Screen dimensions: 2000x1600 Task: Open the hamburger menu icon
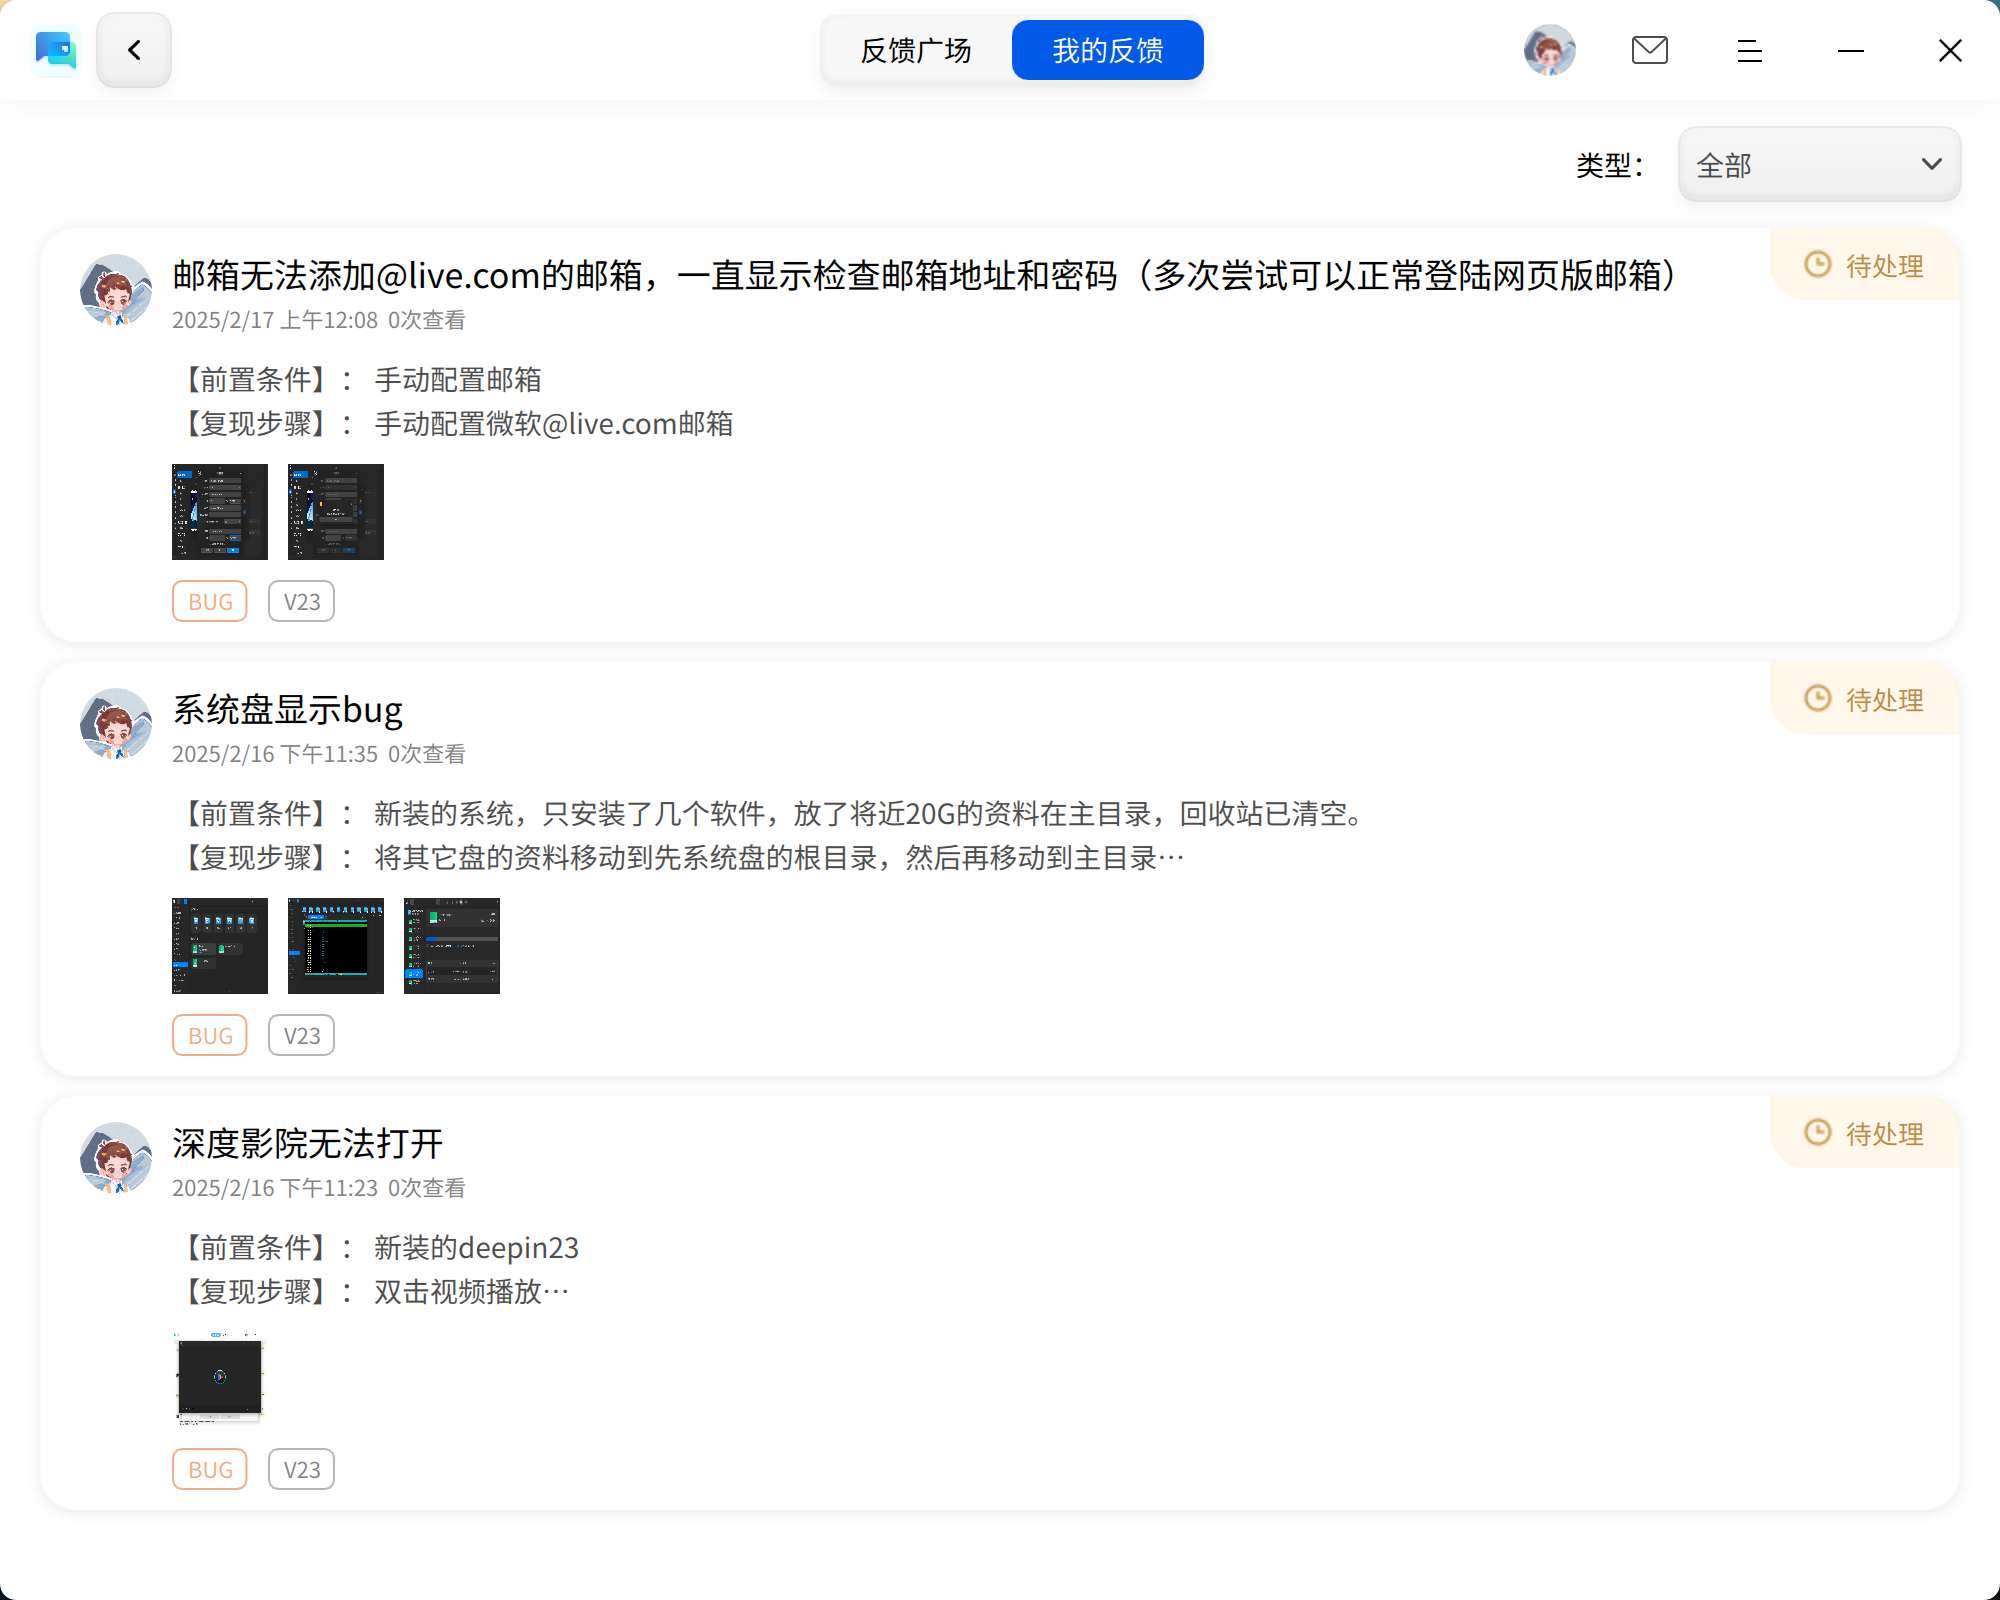pyautogui.click(x=1750, y=51)
